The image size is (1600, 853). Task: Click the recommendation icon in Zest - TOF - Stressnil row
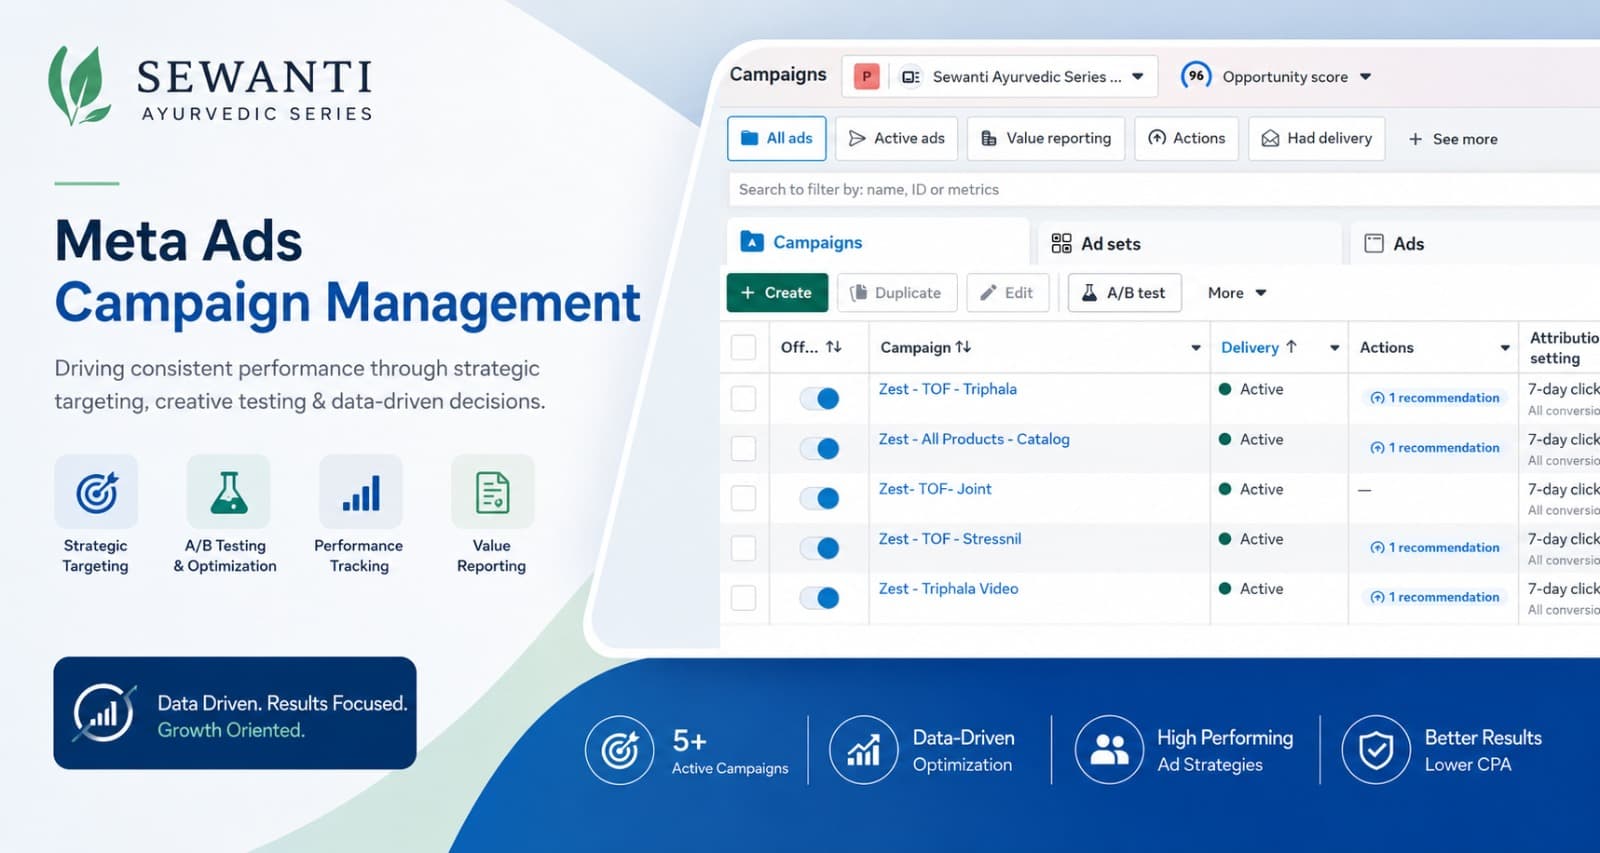[1377, 548]
